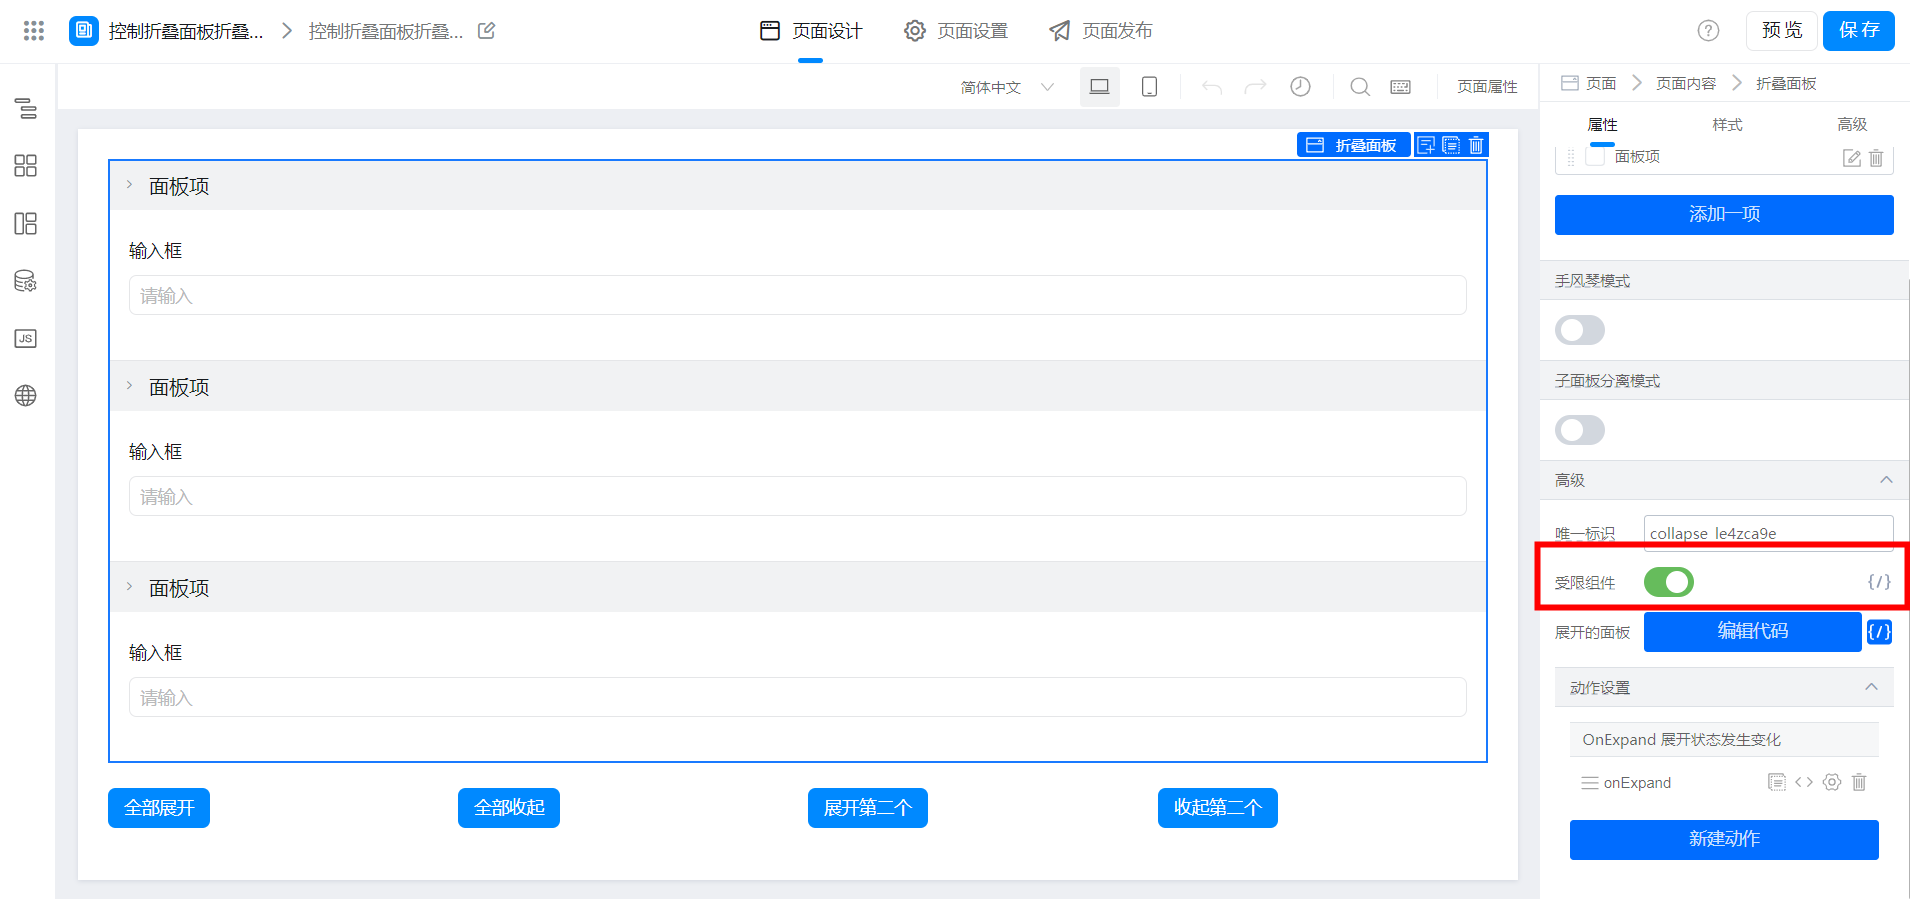Switch to the 页面设计 tab
This screenshot has height=899, width=1910.
[811, 31]
